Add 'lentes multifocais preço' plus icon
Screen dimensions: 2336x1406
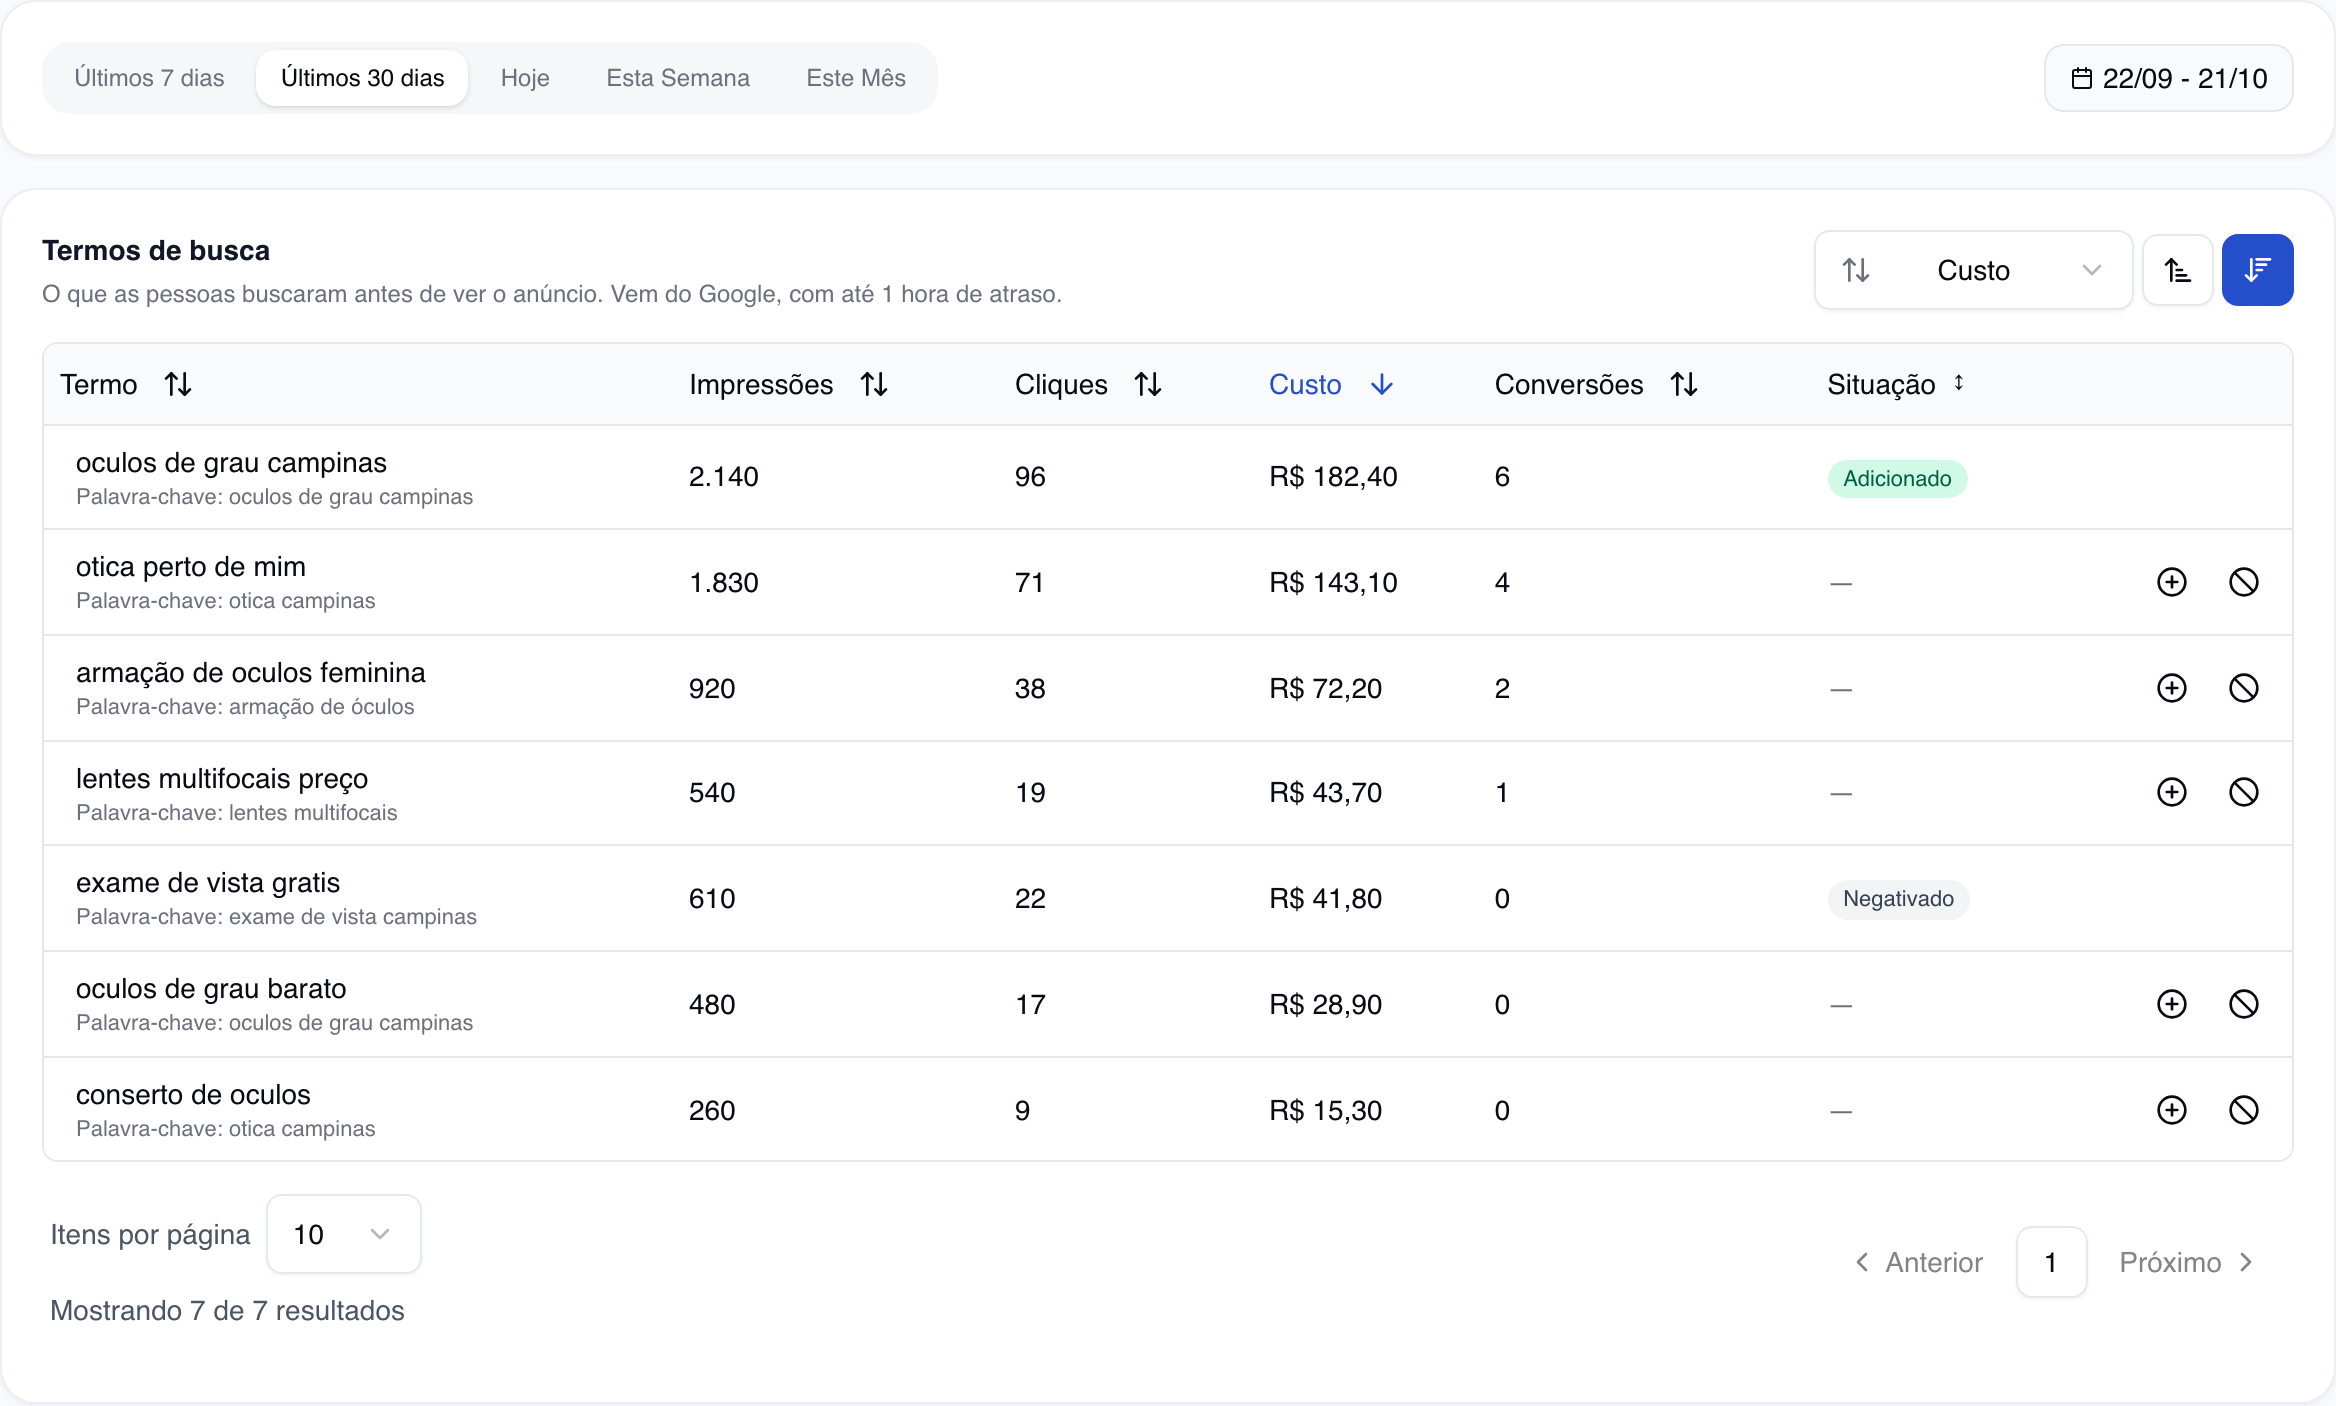(x=2171, y=792)
